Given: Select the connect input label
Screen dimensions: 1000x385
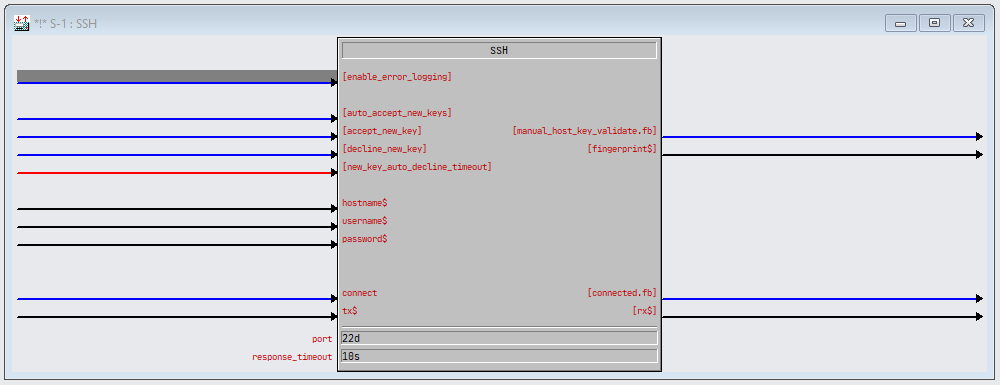Looking at the screenshot, I should point(360,293).
